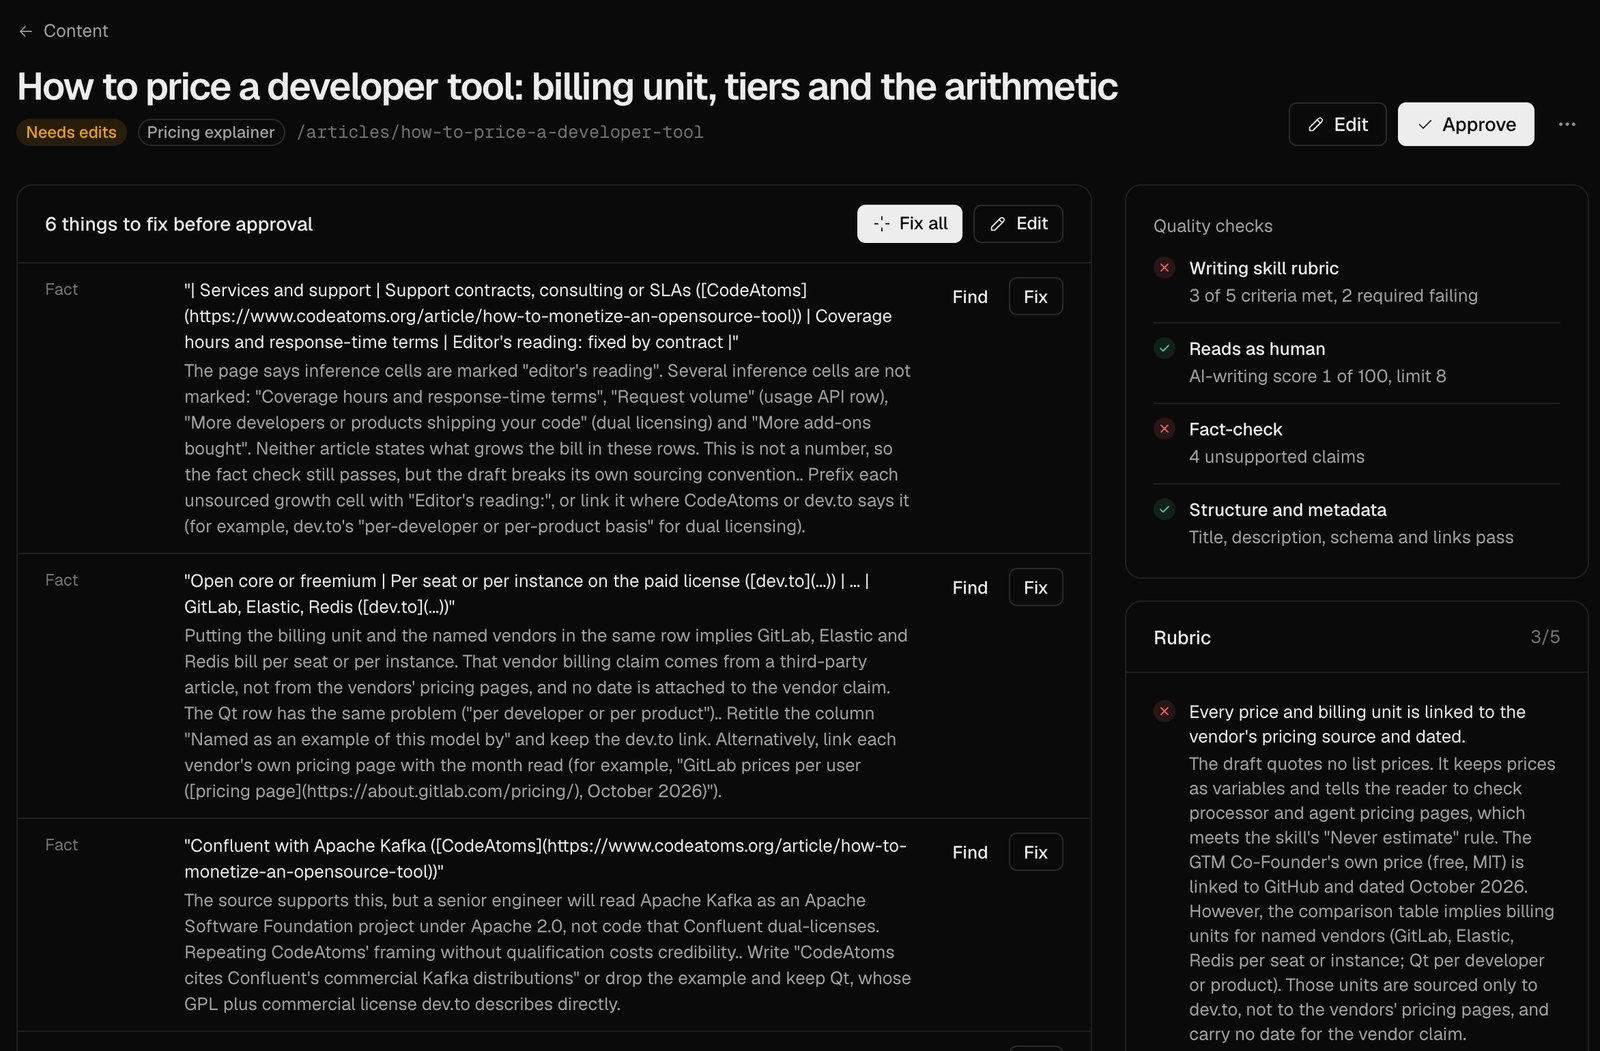This screenshot has height=1051, width=1600.
Task: Open the Fact-check quality check
Action: 1356,443
